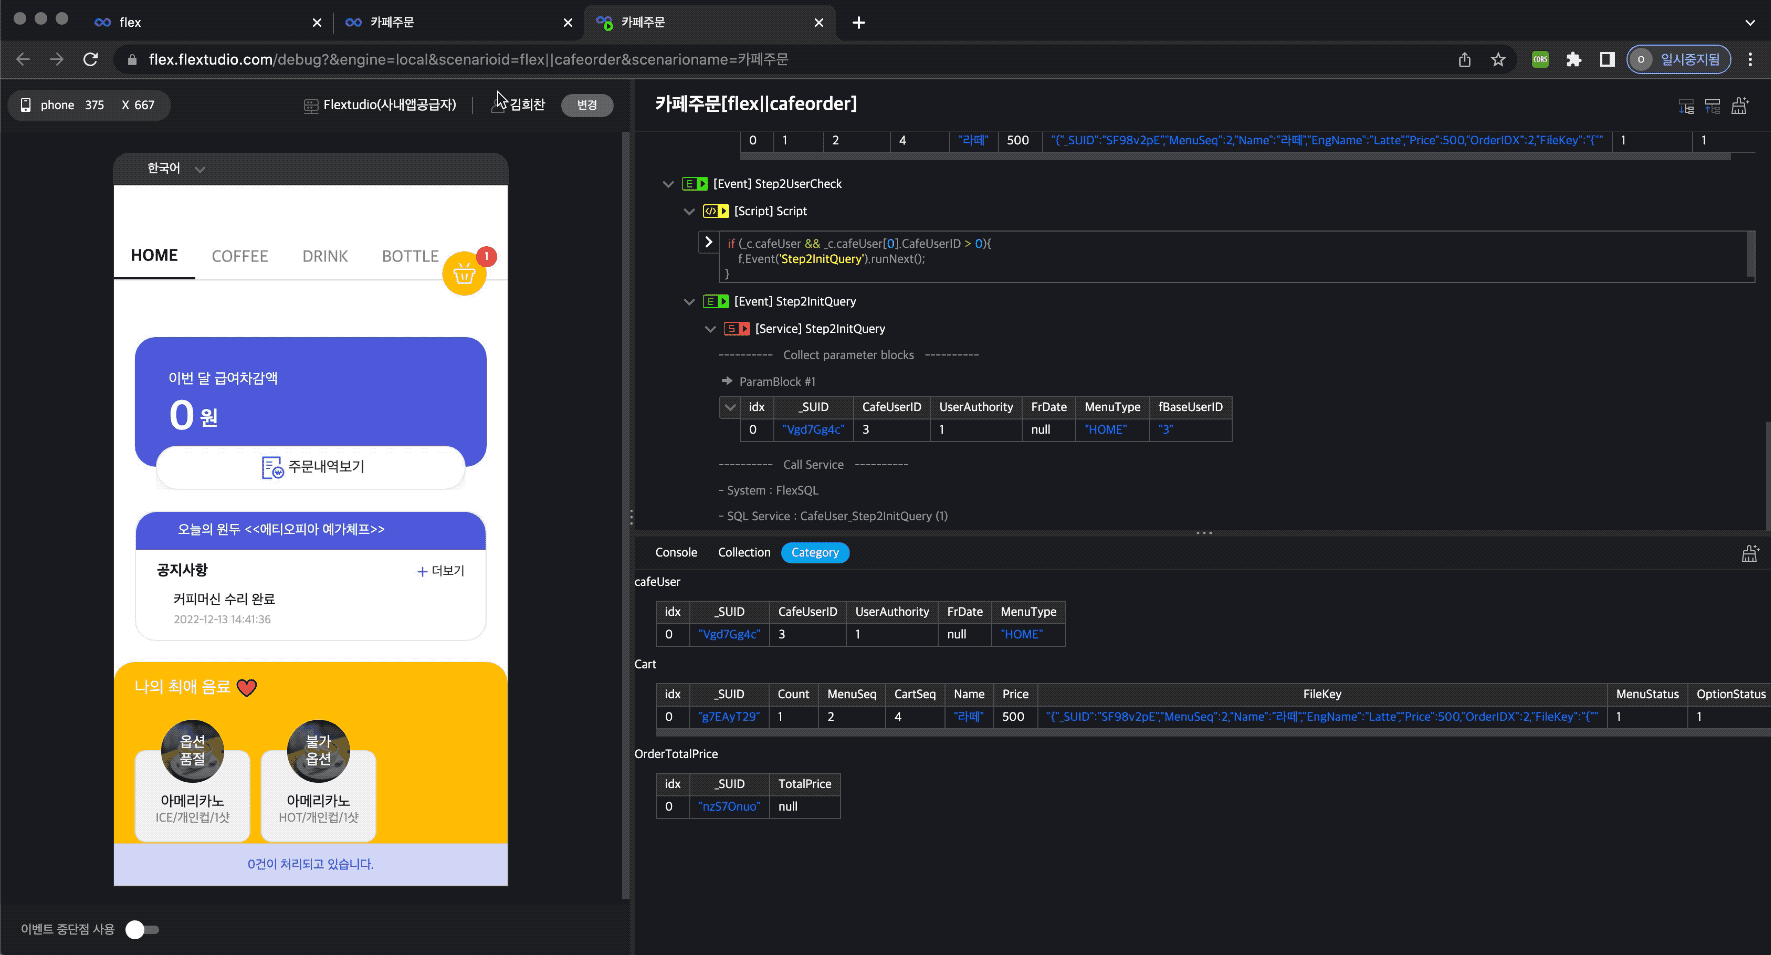Click the Flextudio supplier list icon

coord(311,105)
